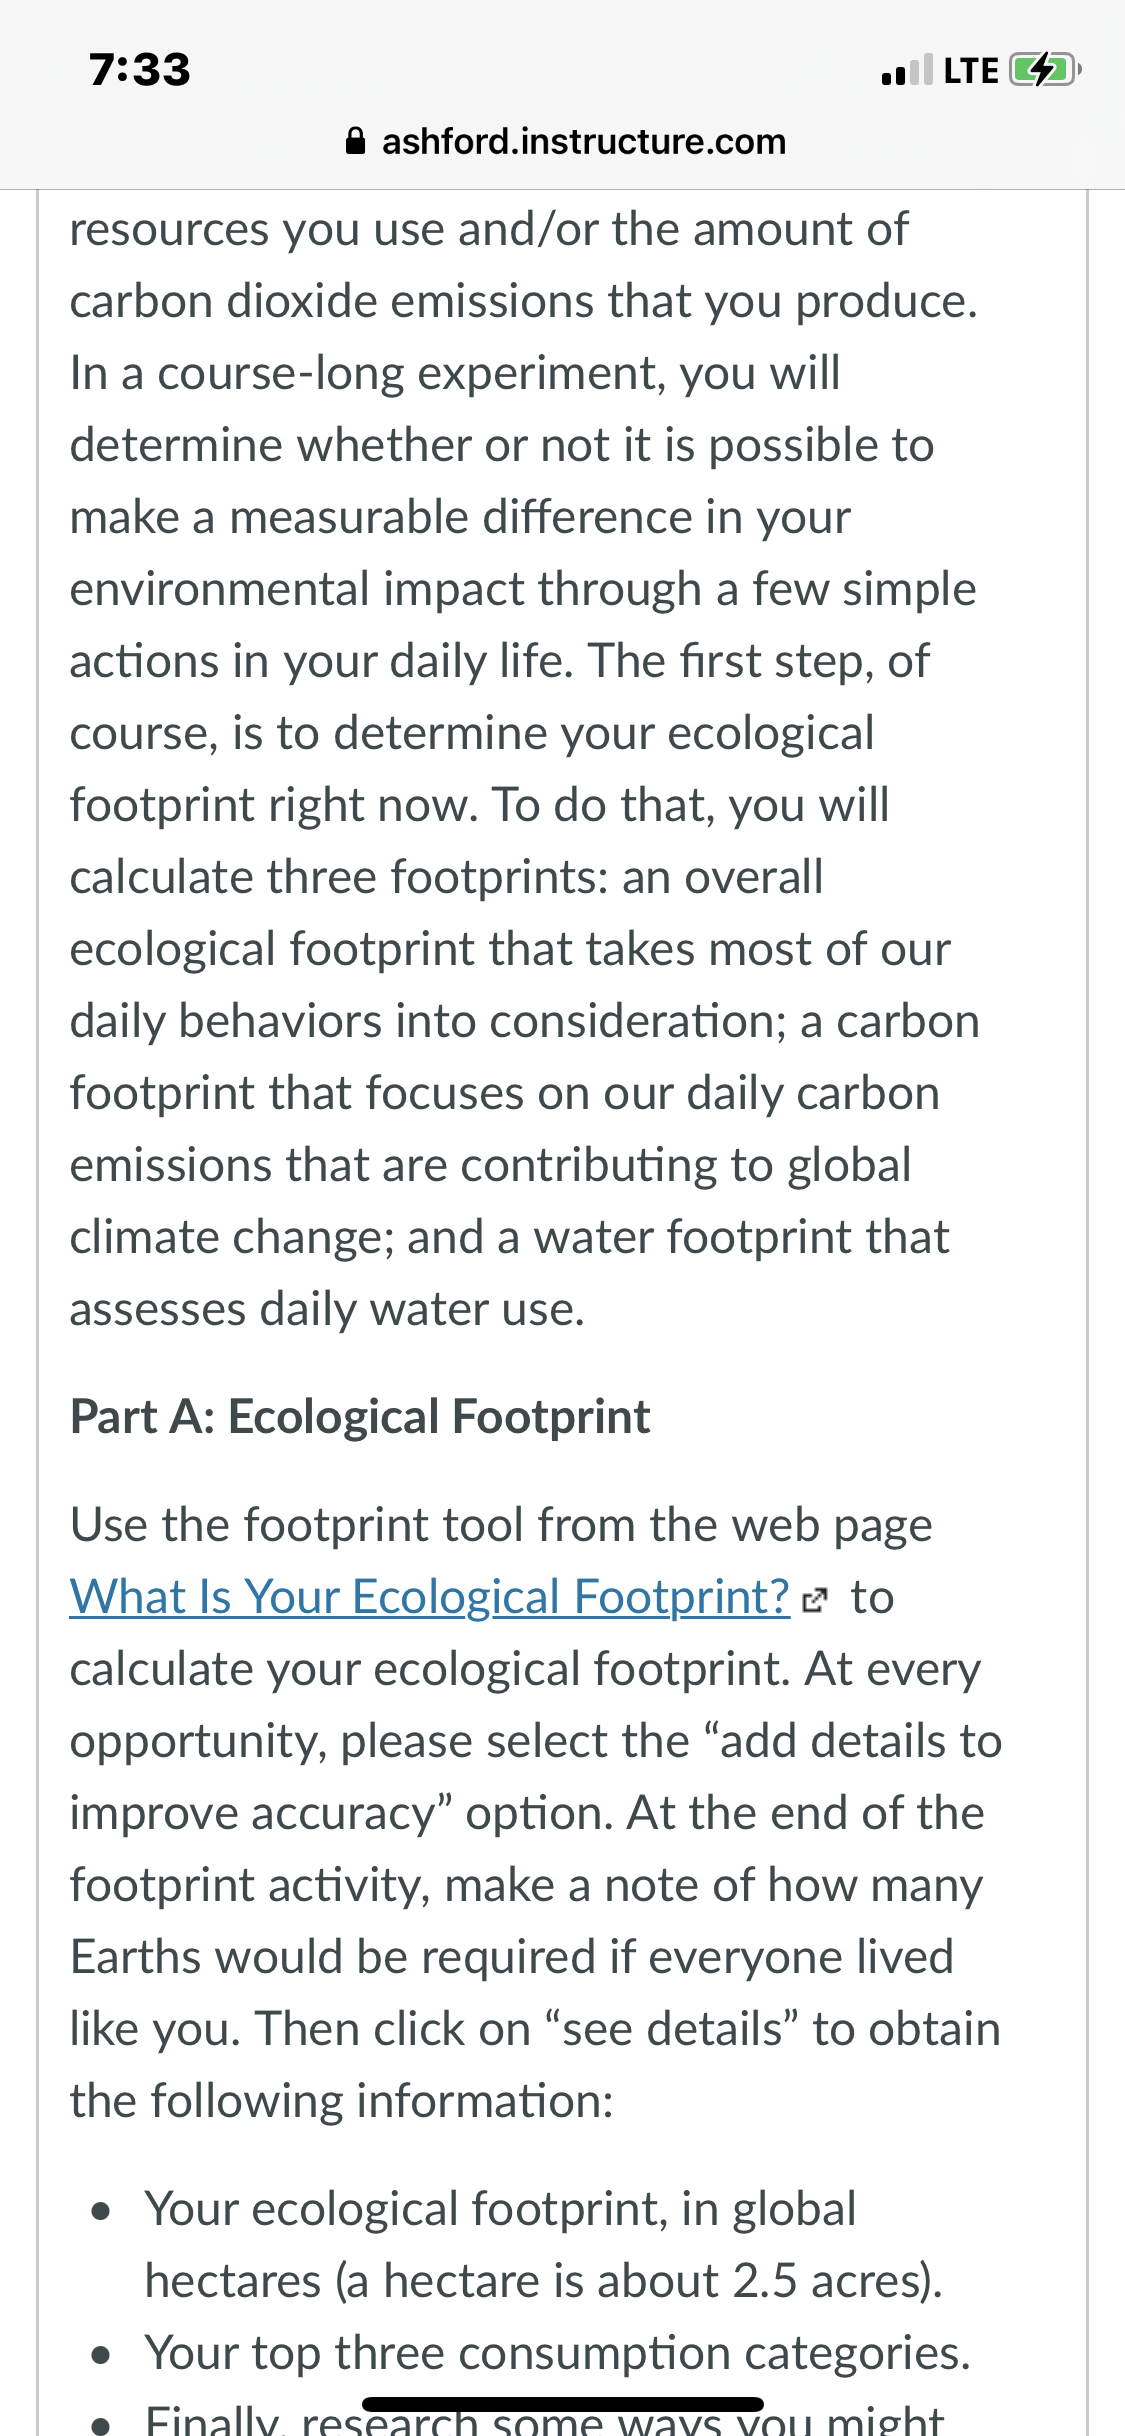Click the 'calculate three footprints' text line
Image resolution: width=1125 pixels, height=2436 pixels.
tap(446, 877)
